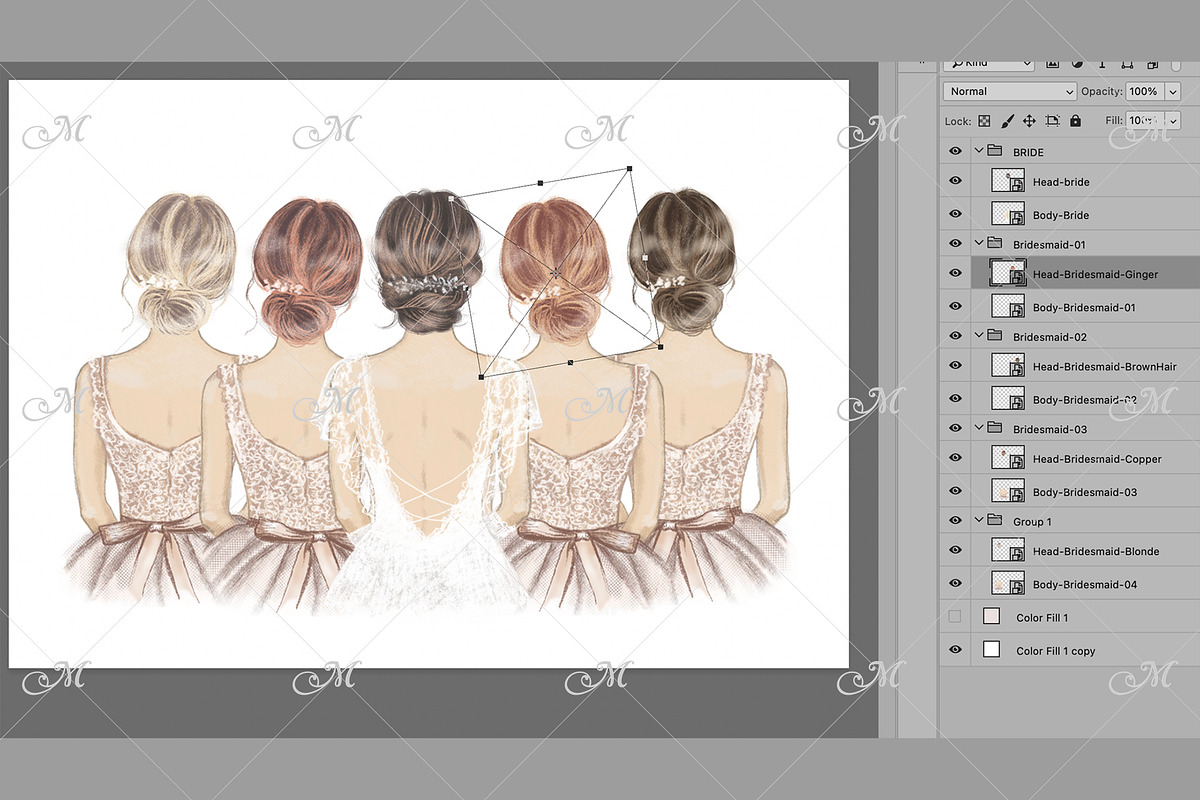Hide the Body-Bridesmaid-04 layer
1200x800 pixels.
[x=955, y=583]
